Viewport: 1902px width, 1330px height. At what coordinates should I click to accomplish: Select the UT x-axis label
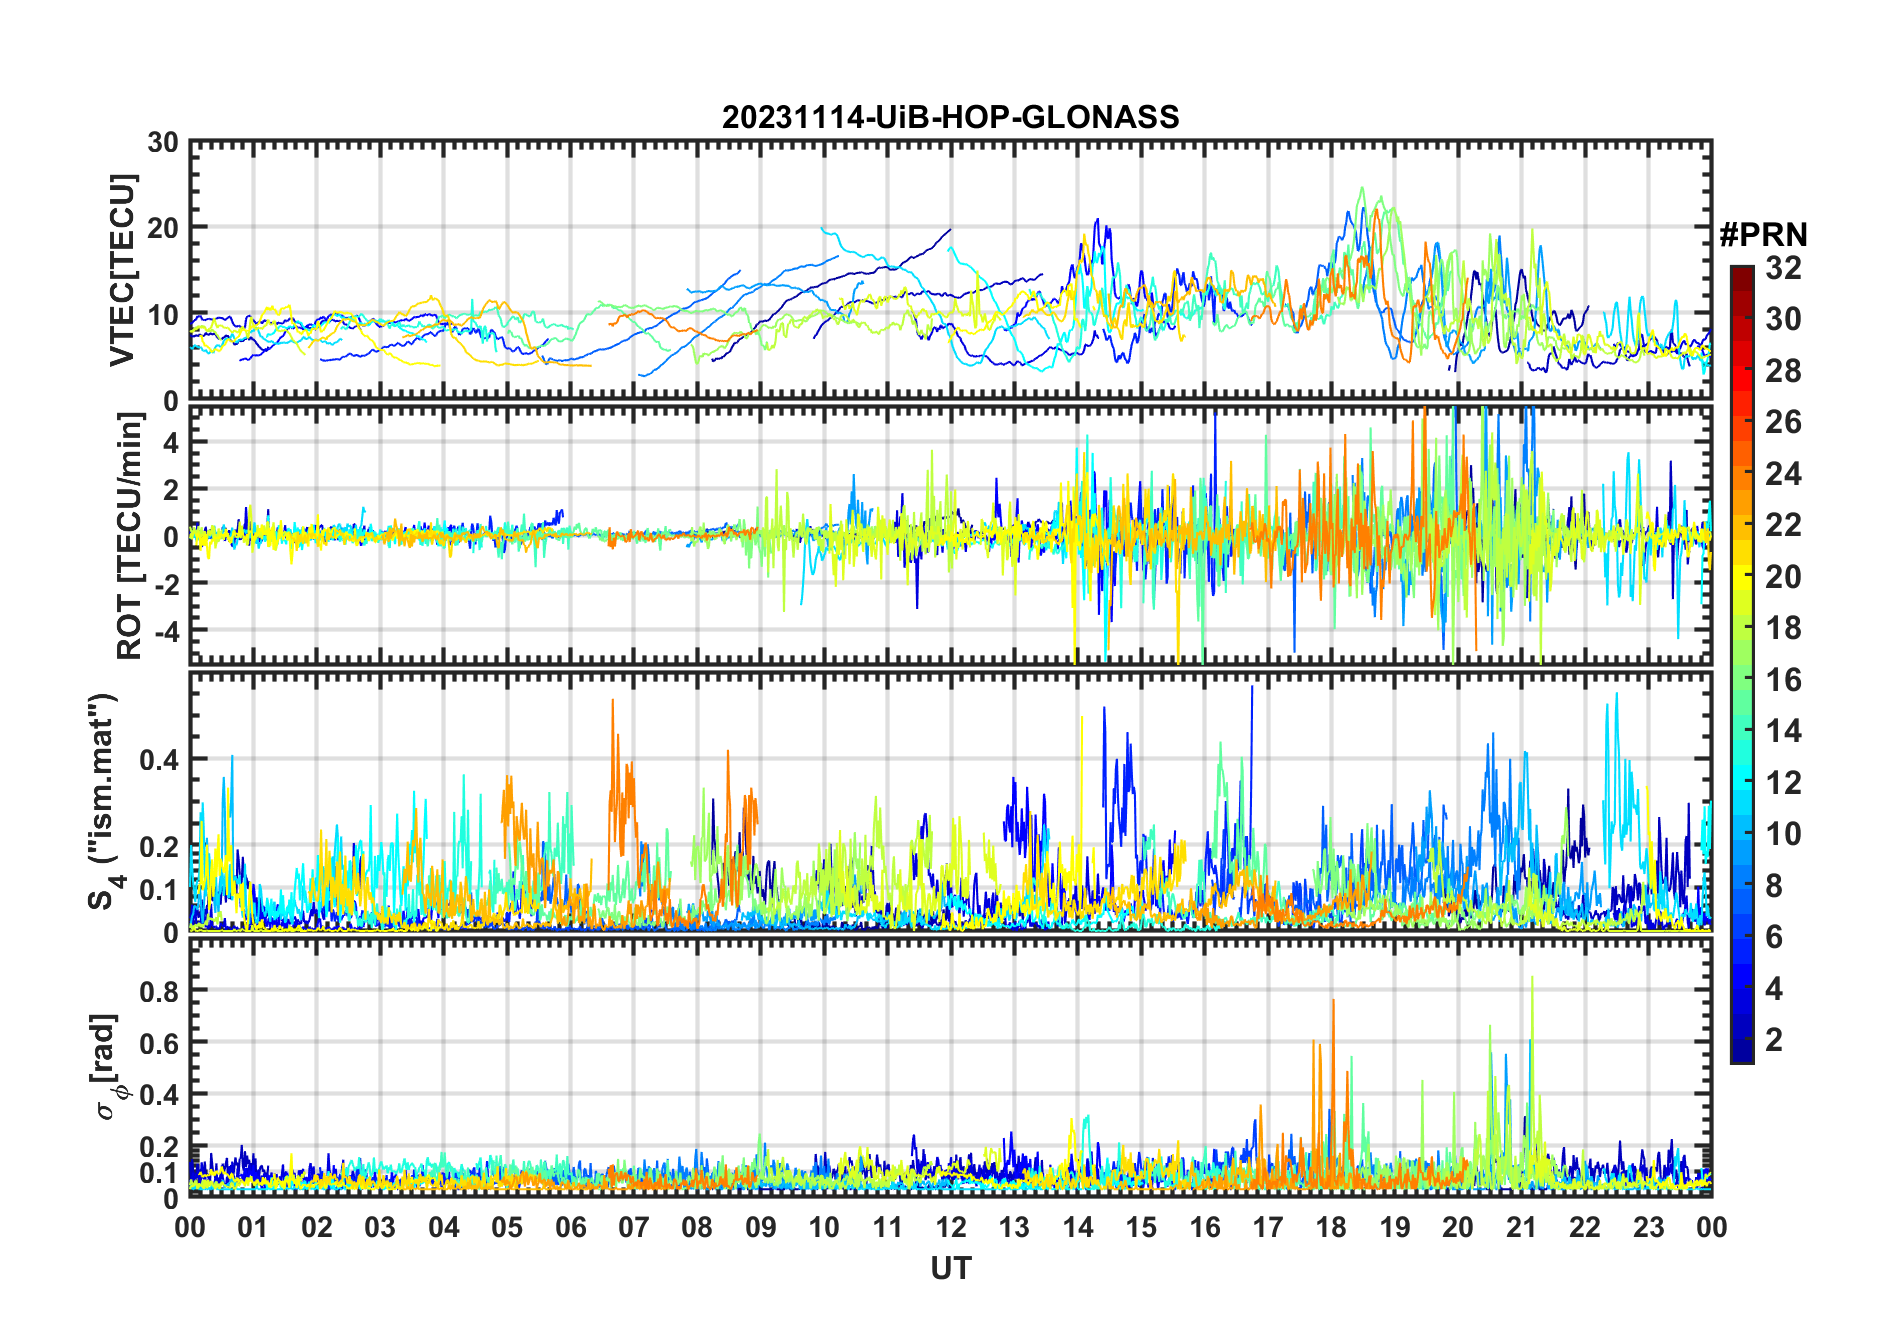pos(950,1269)
